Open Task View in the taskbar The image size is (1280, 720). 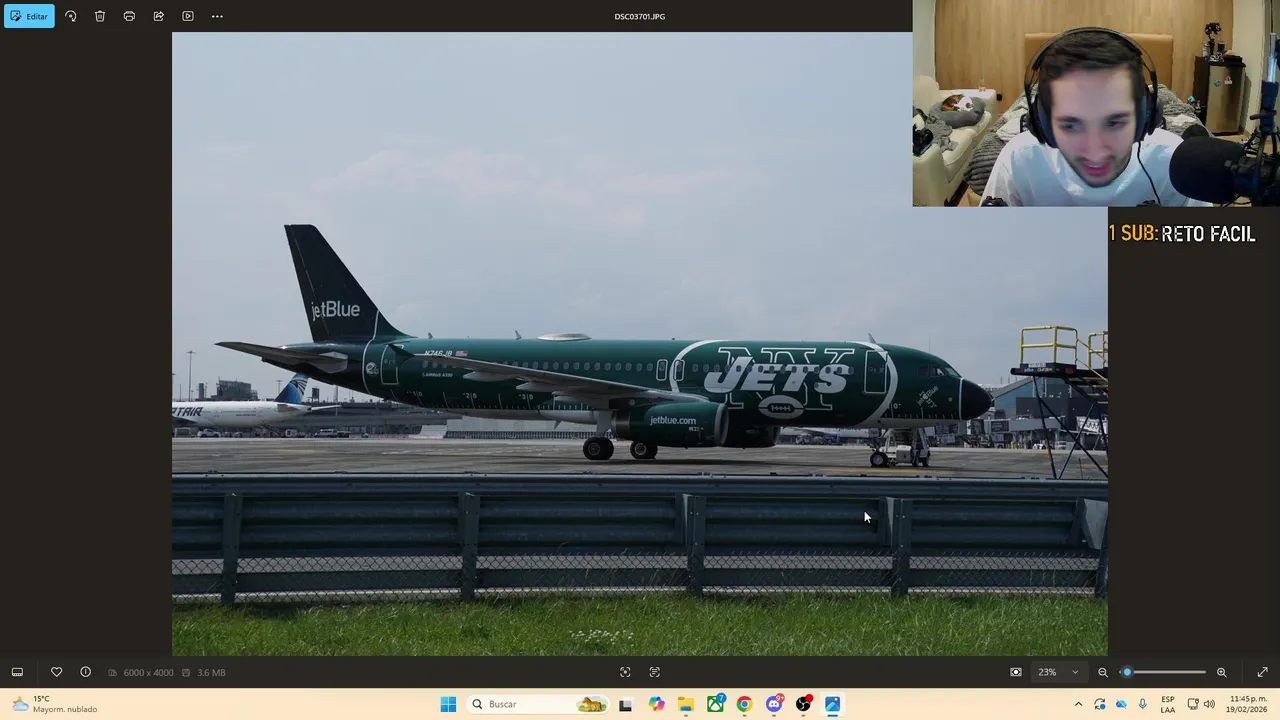point(625,704)
